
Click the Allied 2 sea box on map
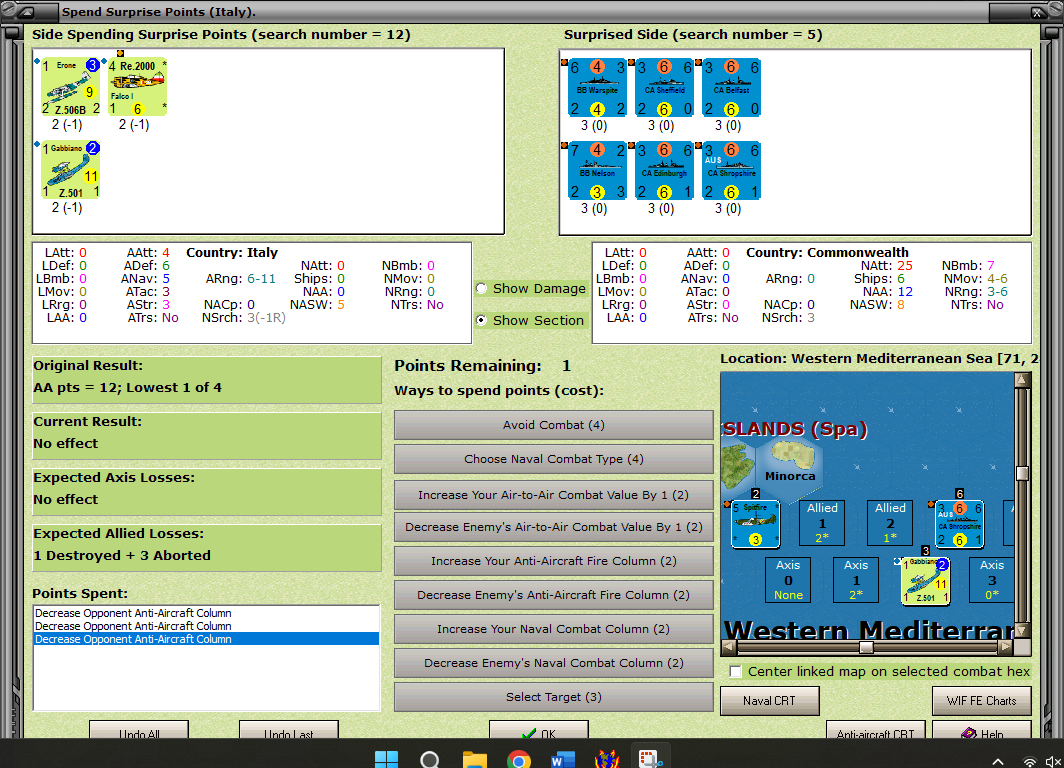click(x=890, y=522)
